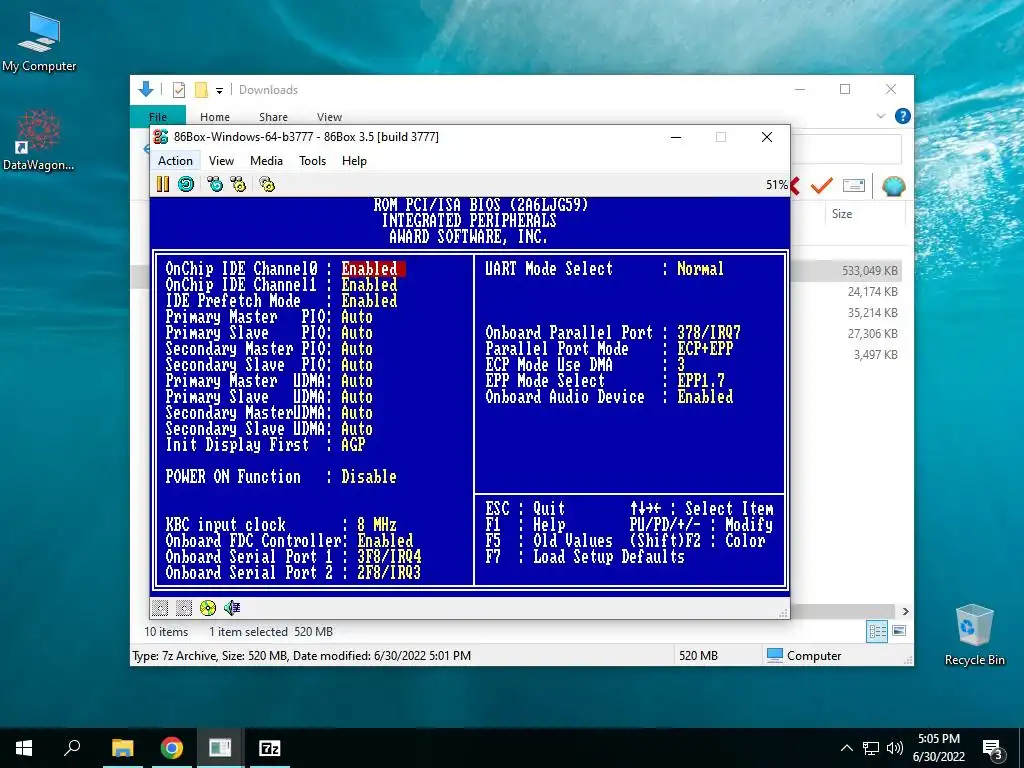Click Parallel Port Mode ECP+EPP value
1024x768 pixels.
click(705, 349)
